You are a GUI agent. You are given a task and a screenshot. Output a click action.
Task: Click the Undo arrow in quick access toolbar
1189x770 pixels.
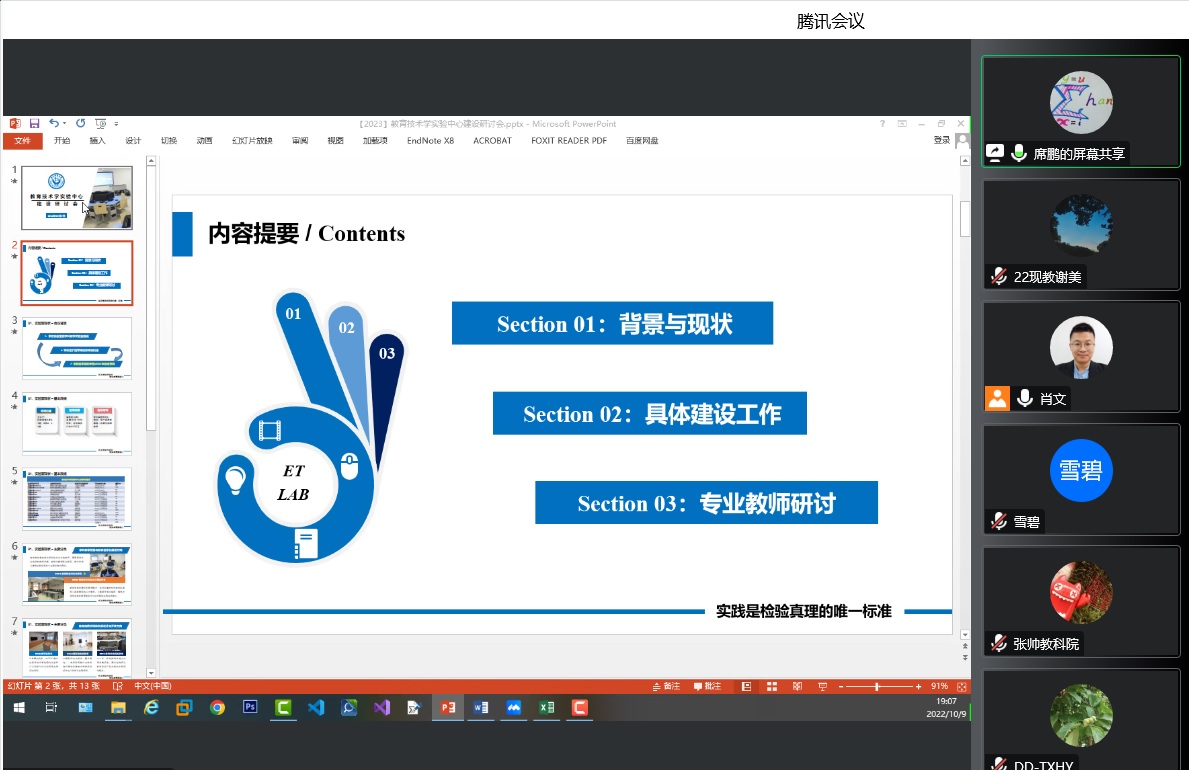click(53, 123)
